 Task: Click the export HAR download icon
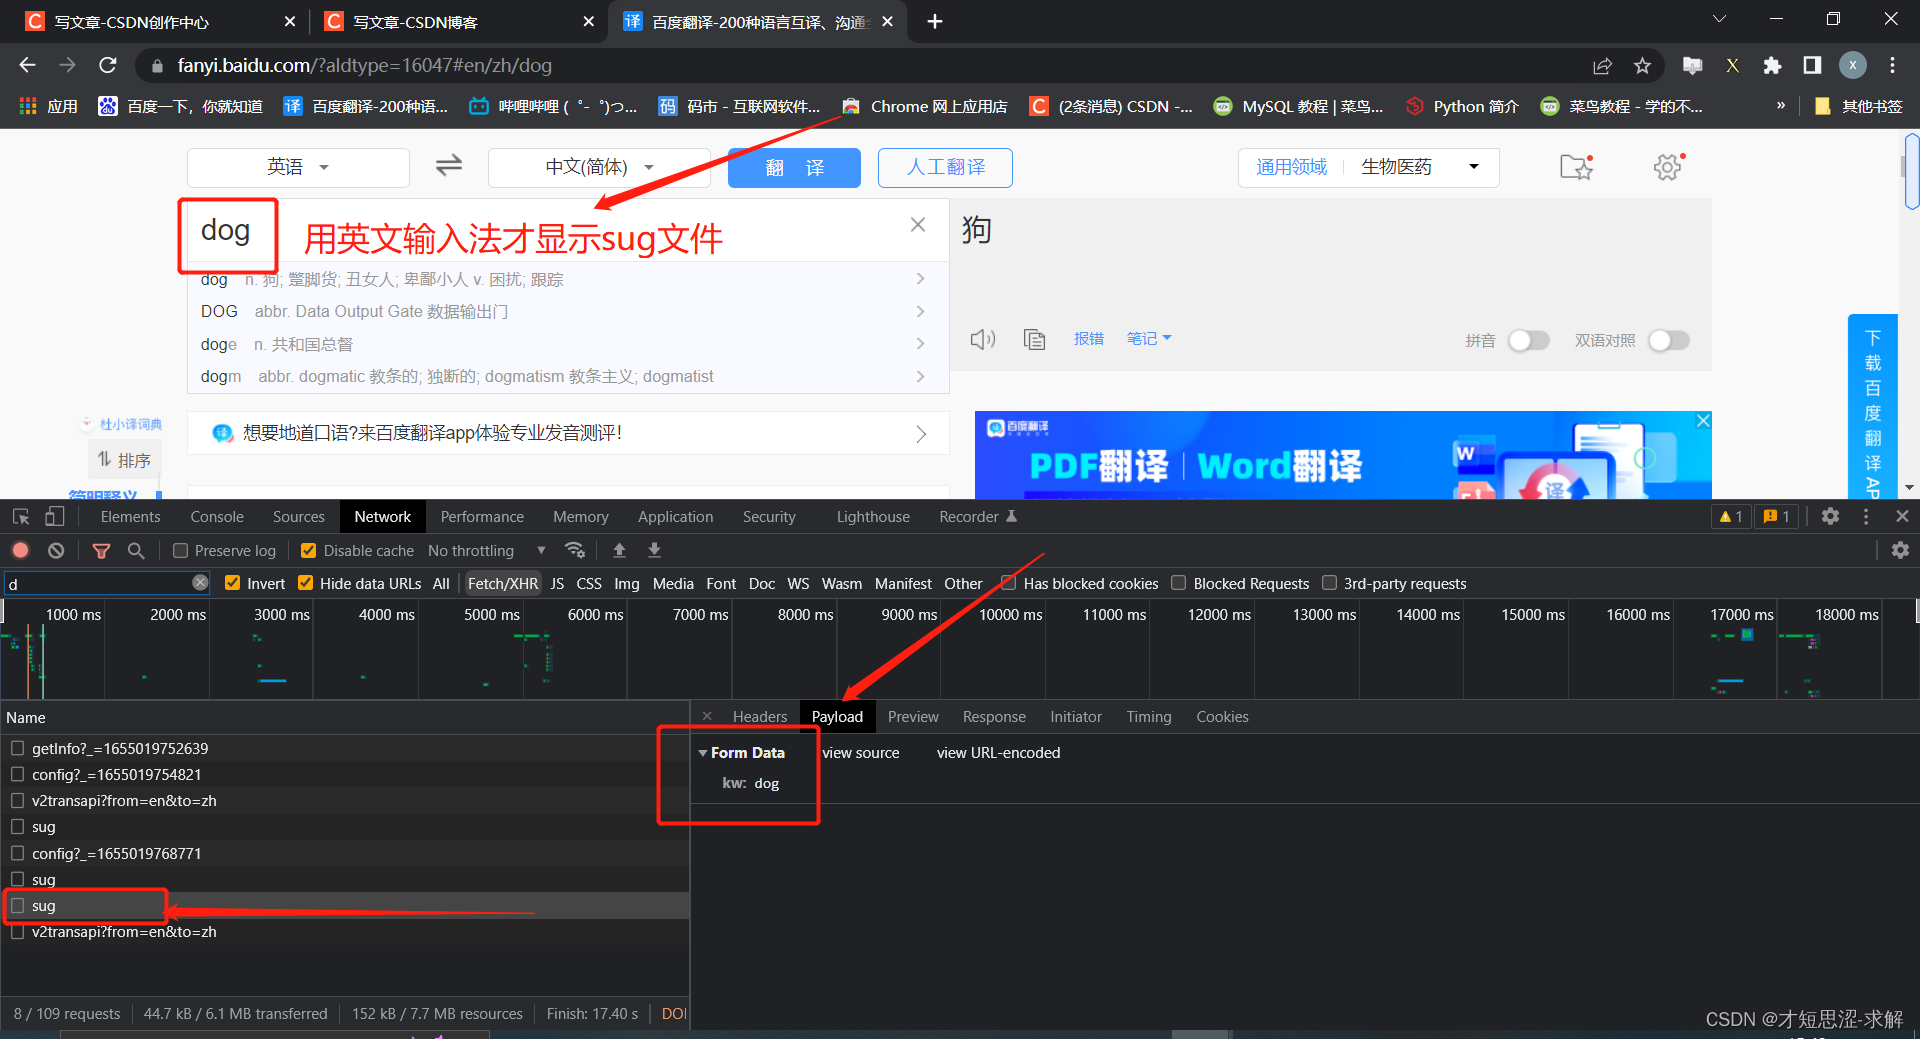tap(654, 550)
